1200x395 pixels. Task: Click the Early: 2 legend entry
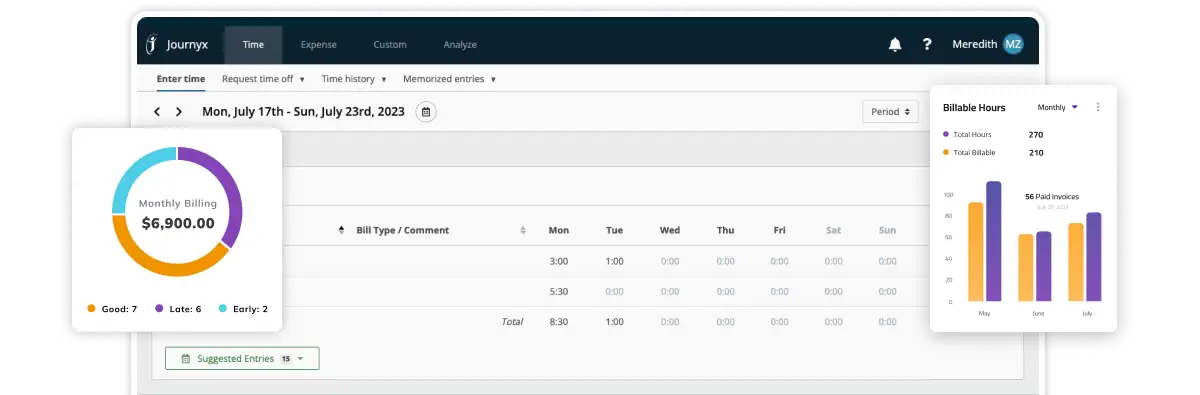tap(243, 309)
